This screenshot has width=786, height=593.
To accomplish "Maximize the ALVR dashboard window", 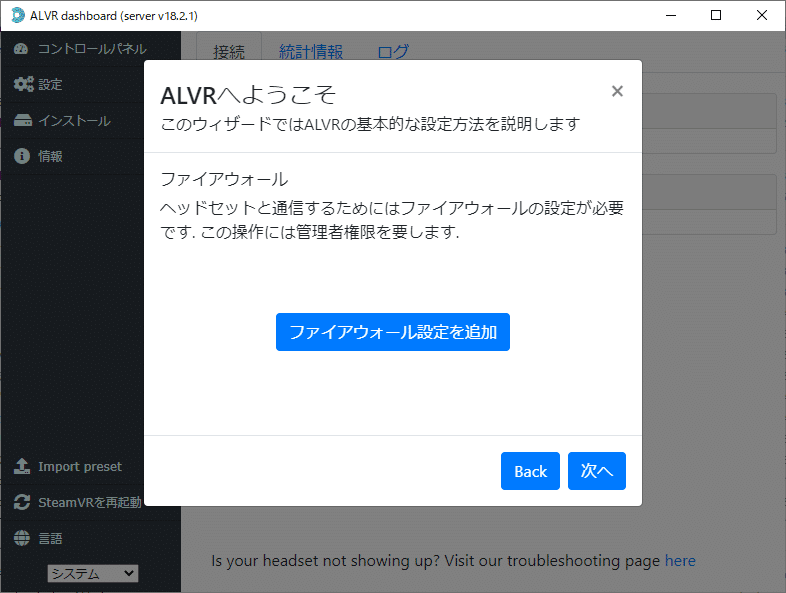I will pyautogui.click(x=716, y=16).
